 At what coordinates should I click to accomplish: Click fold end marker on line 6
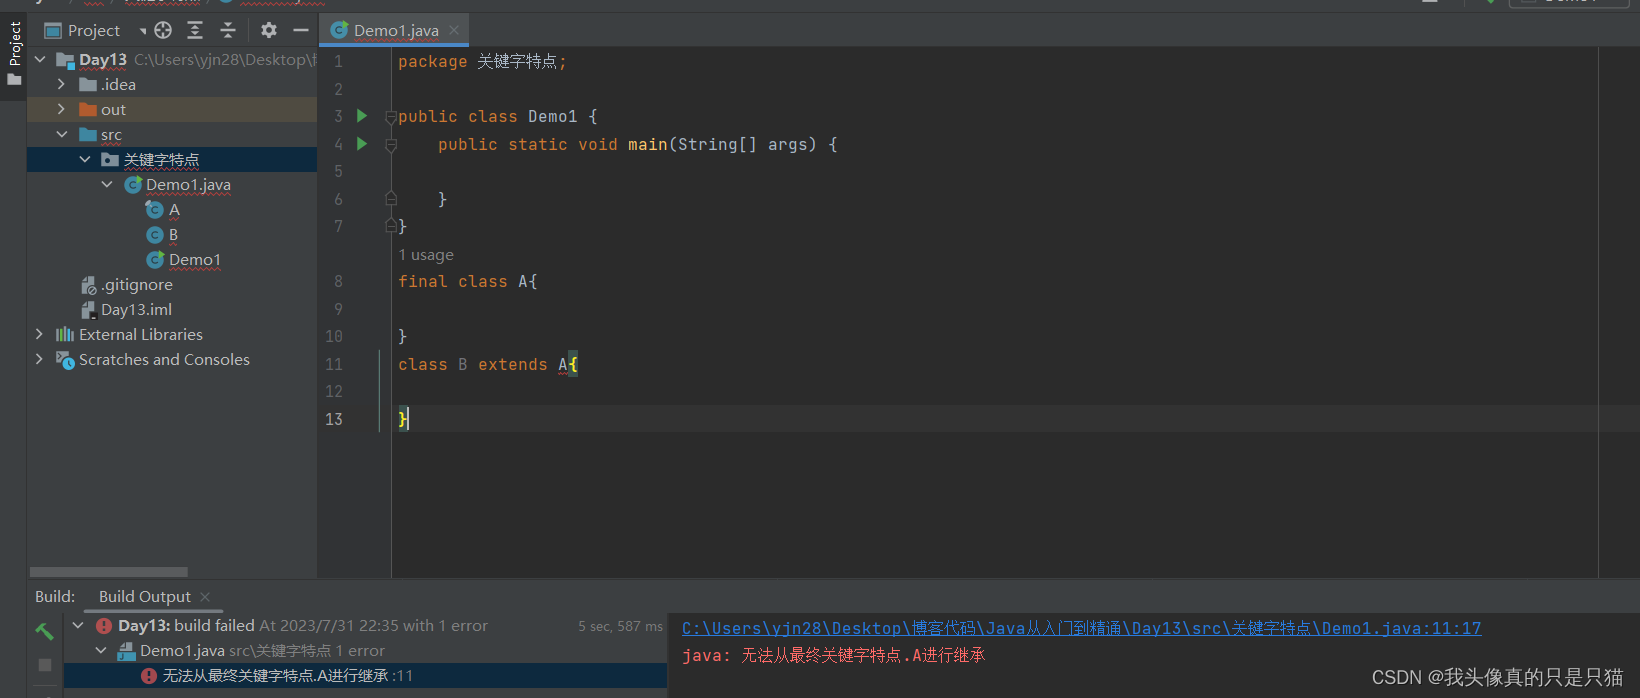[x=391, y=199]
